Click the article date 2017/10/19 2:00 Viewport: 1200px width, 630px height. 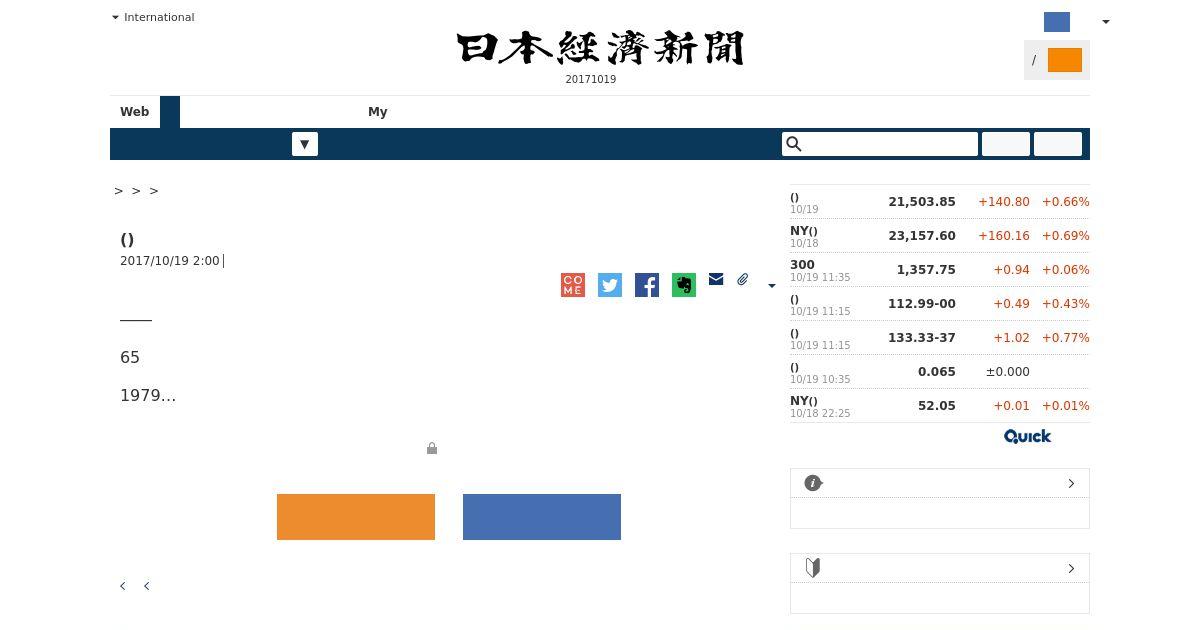[x=169, y=261]
